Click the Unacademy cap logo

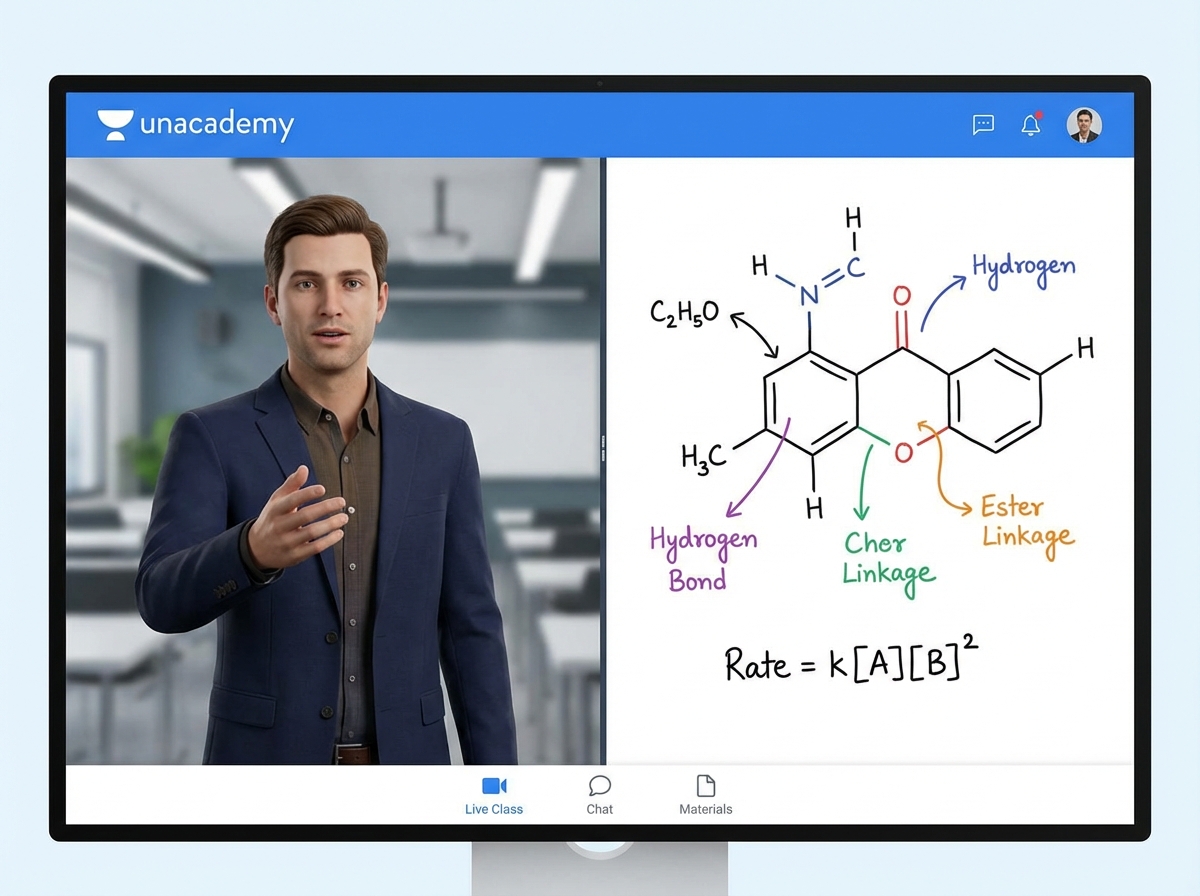pyautogui.click(x=115, y=123)
